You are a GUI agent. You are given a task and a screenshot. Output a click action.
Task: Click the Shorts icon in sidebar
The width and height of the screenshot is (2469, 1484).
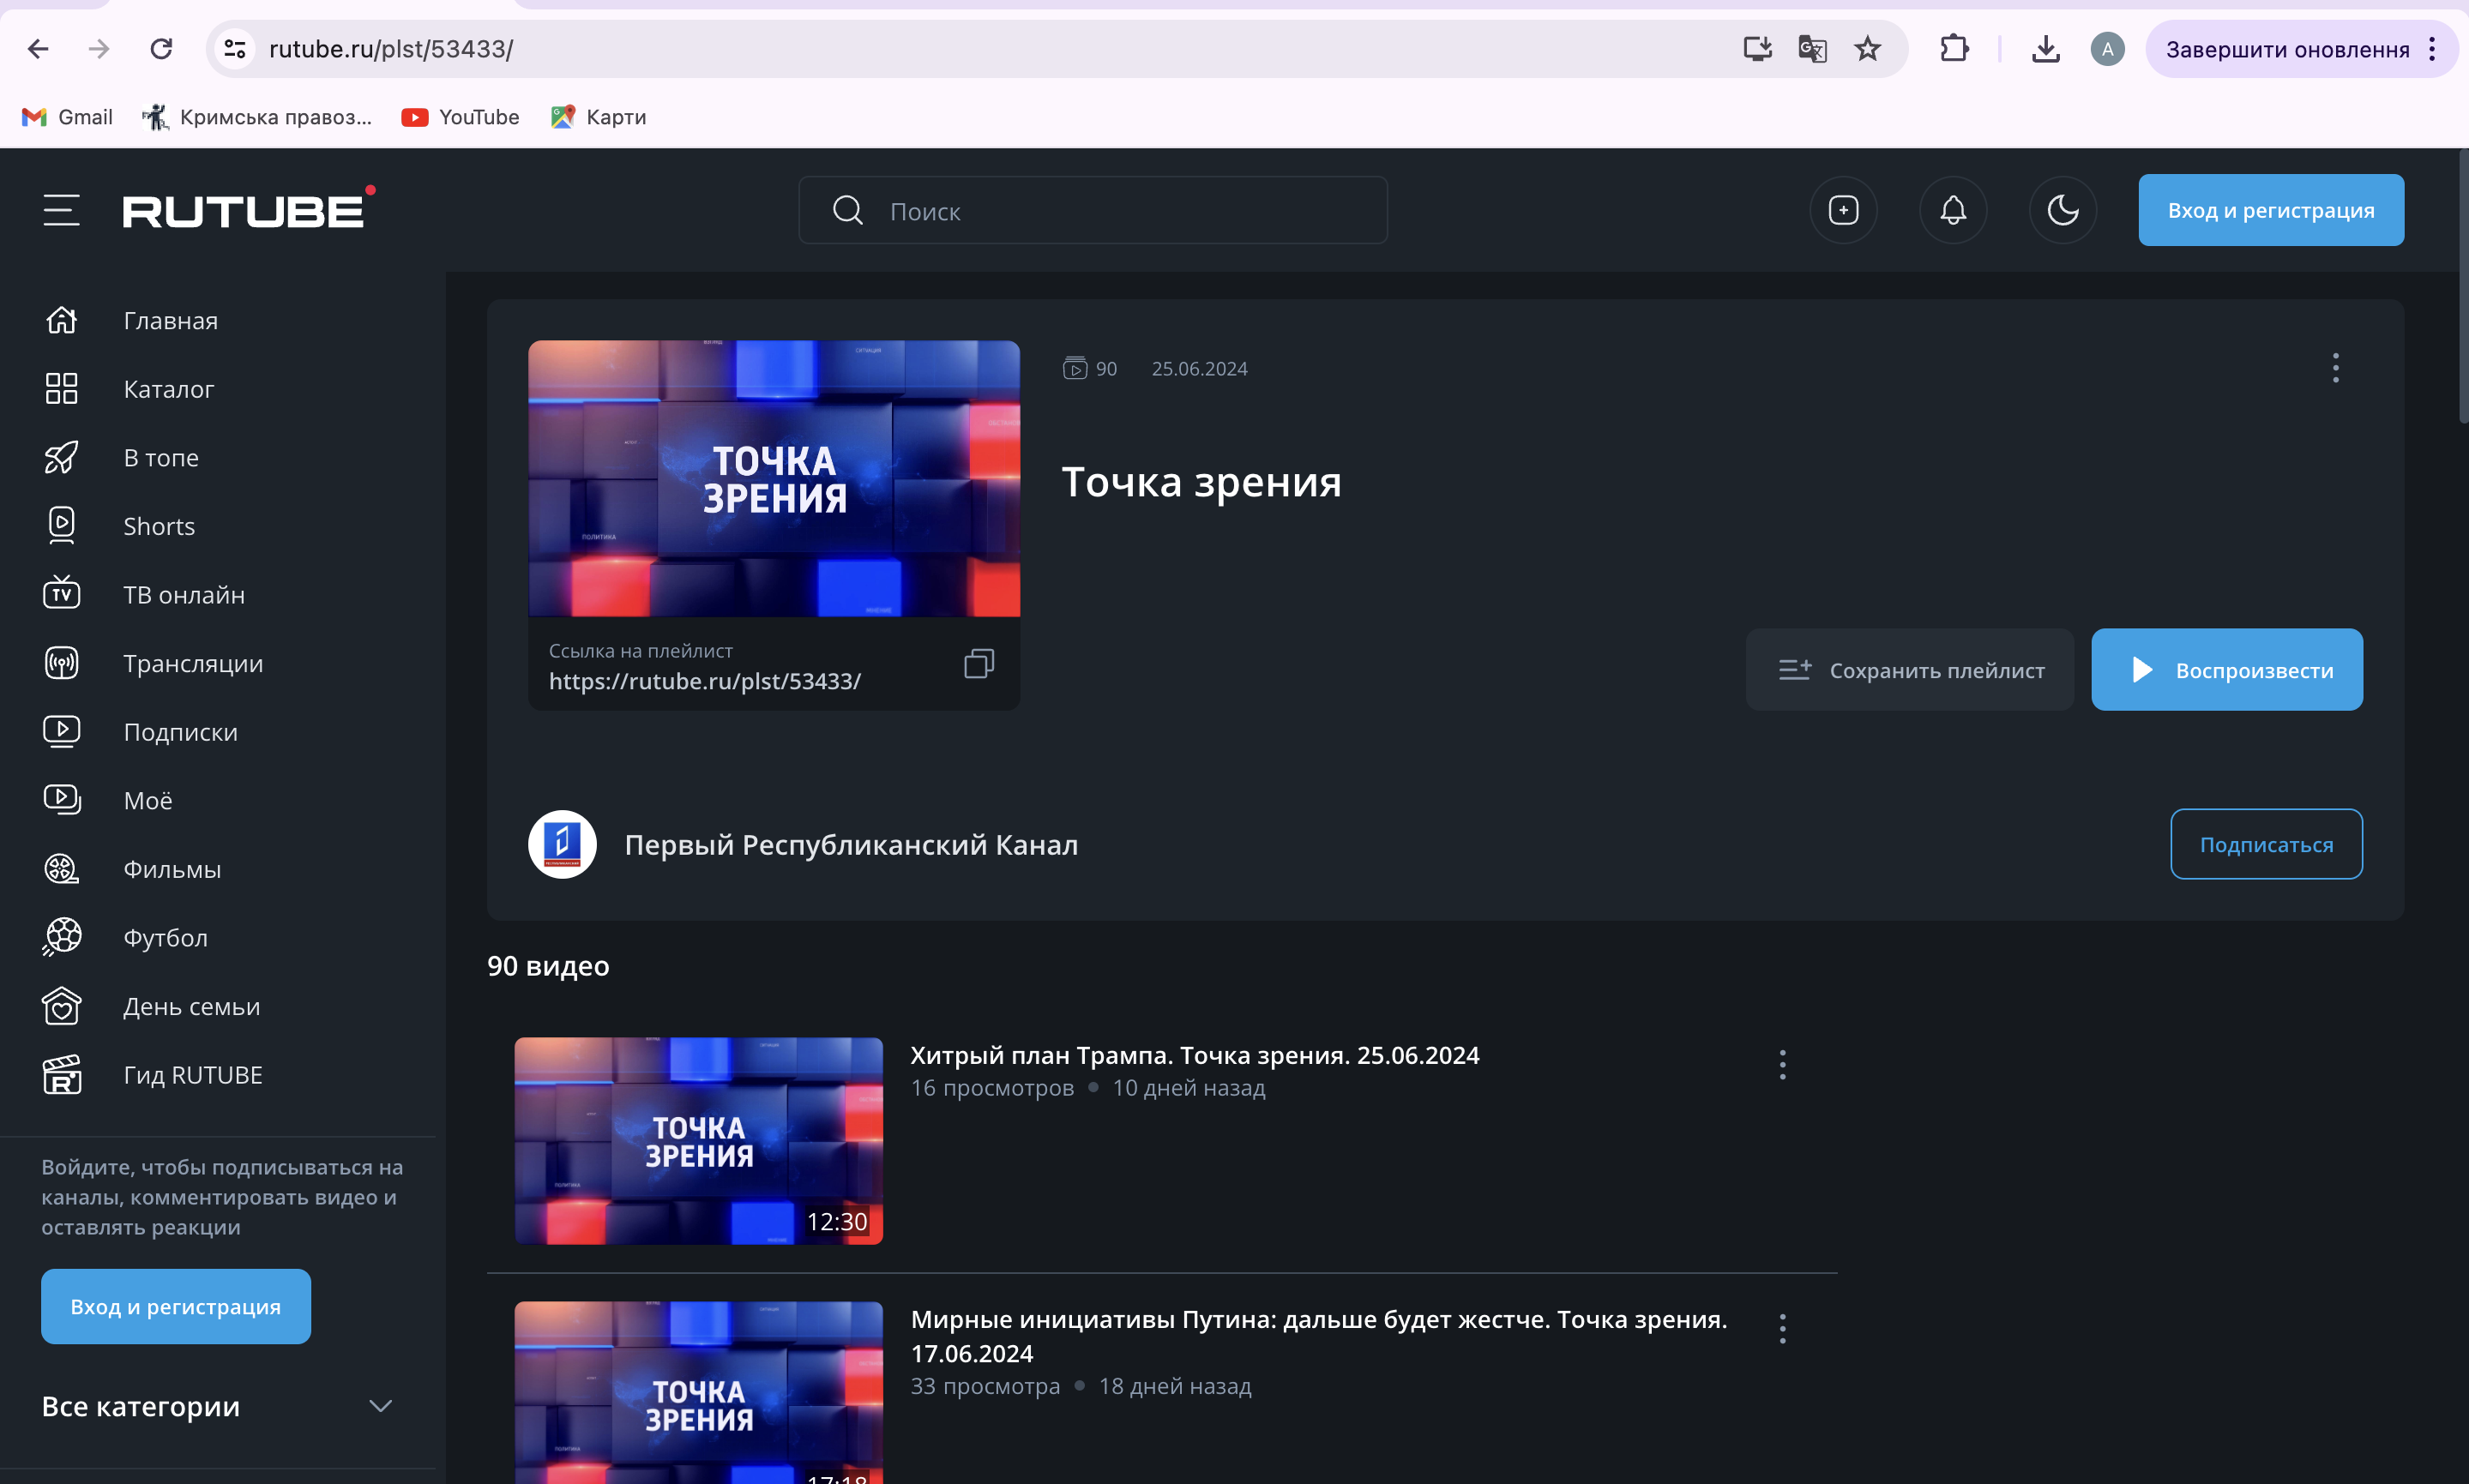61,526
